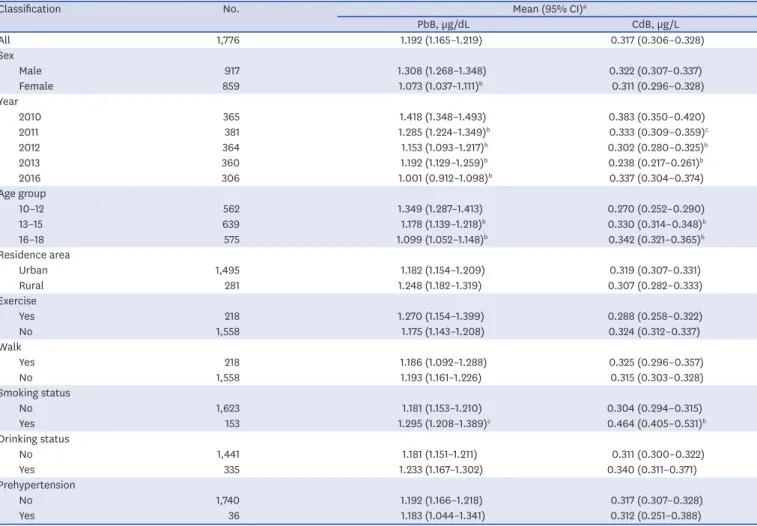
Task: Click CdB value 0.238 (0.217–0.261)
Action: point(656,163)
